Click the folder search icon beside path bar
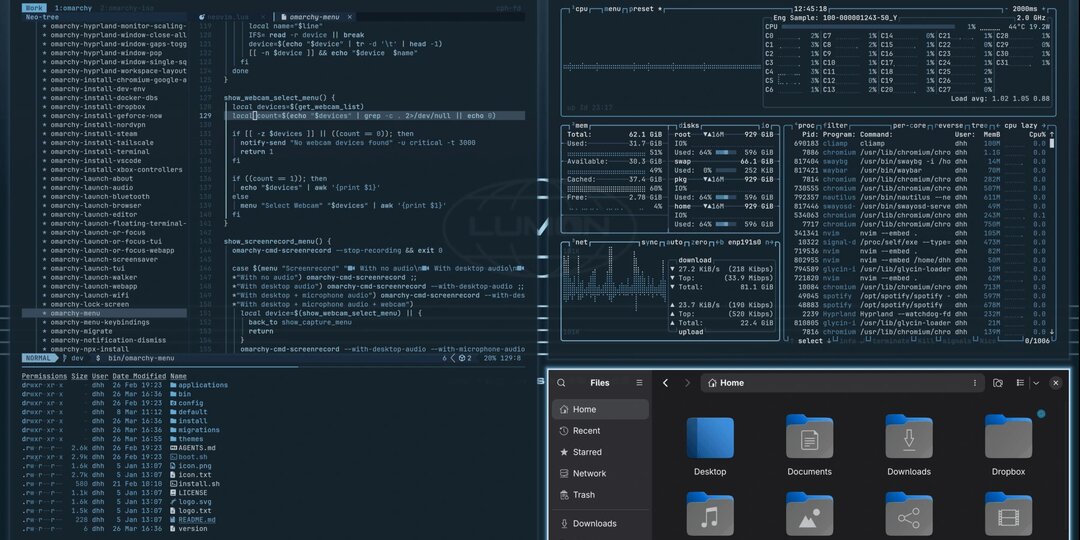This screenshot has height=540, width=1080. tap(997, 383)
